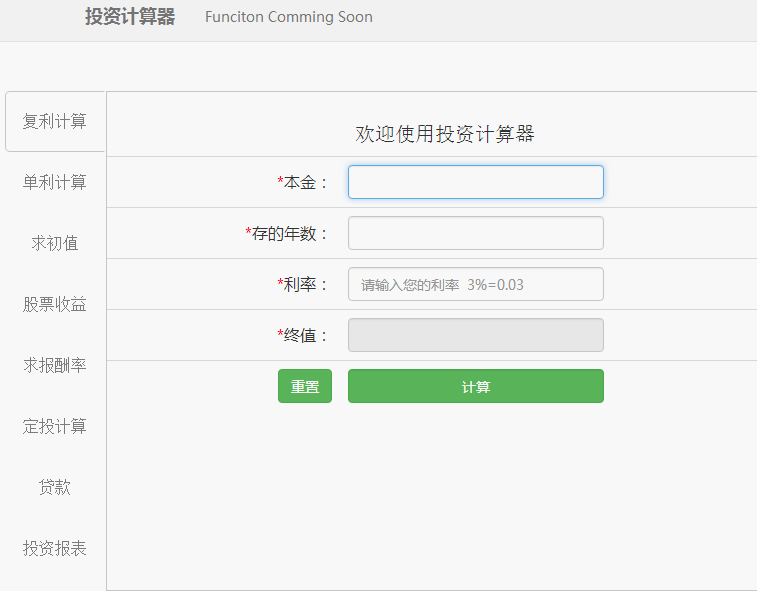Go to the 求报酬率 tab
Screen dimensions: 757x591
55,365
